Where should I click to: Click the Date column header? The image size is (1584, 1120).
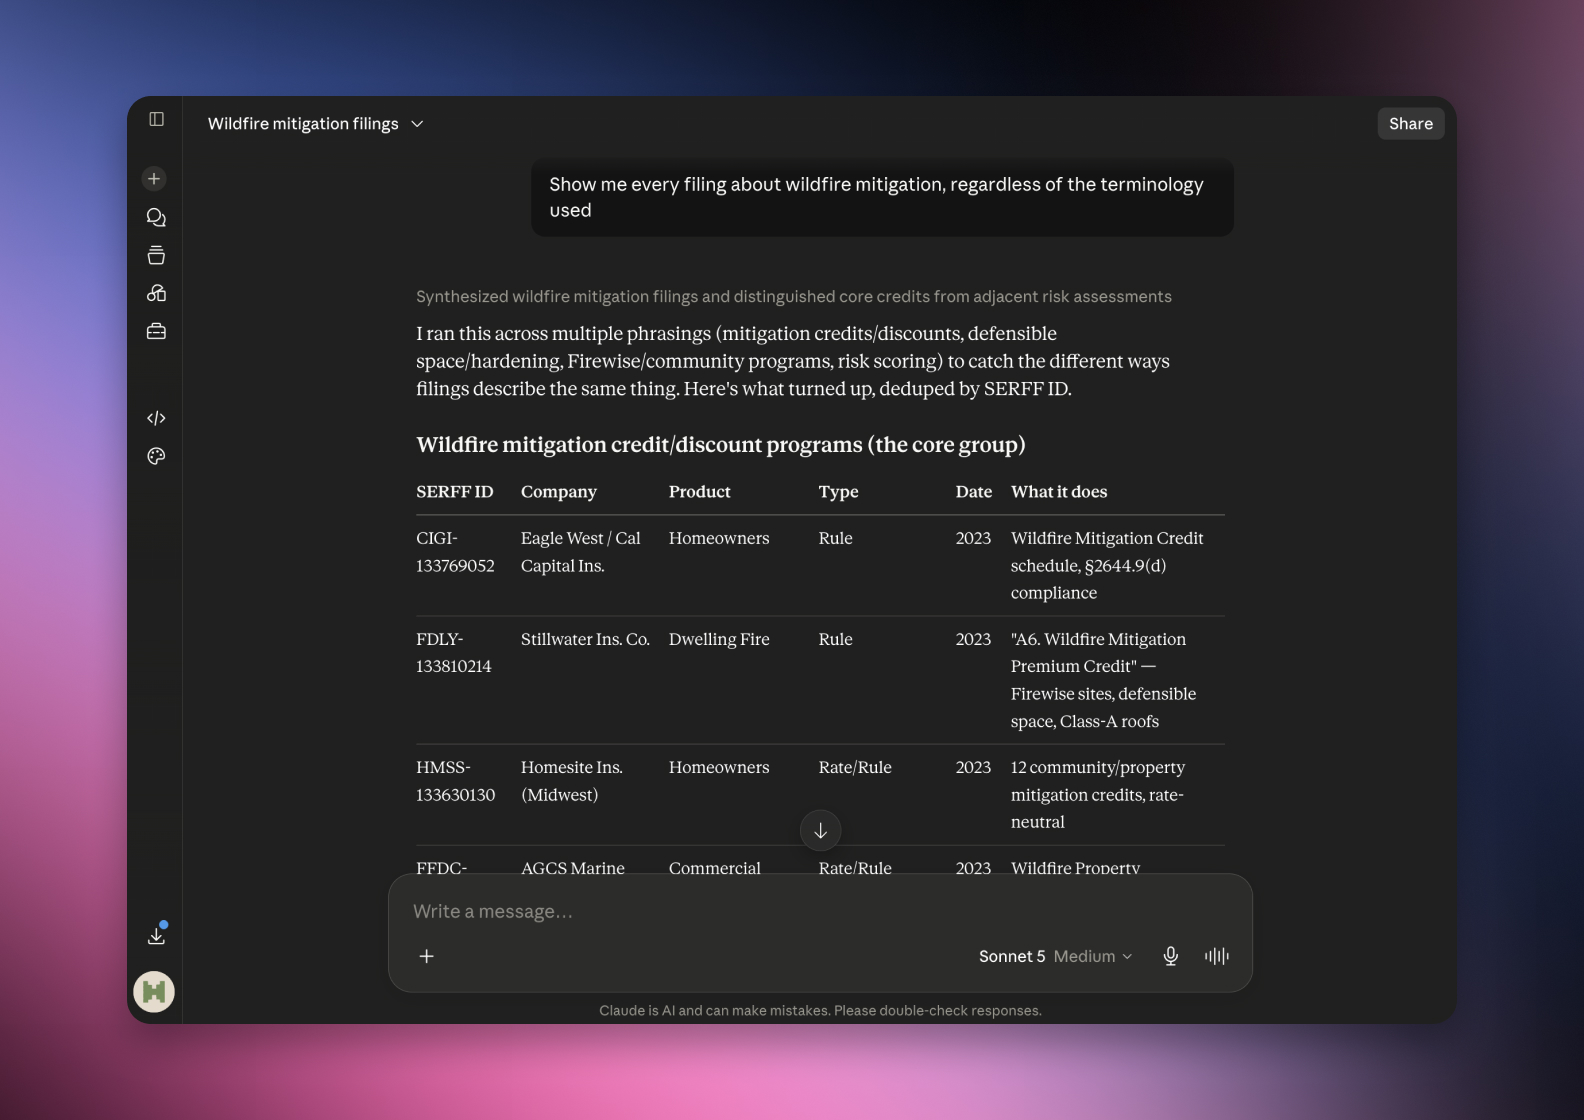click(974, 492)
